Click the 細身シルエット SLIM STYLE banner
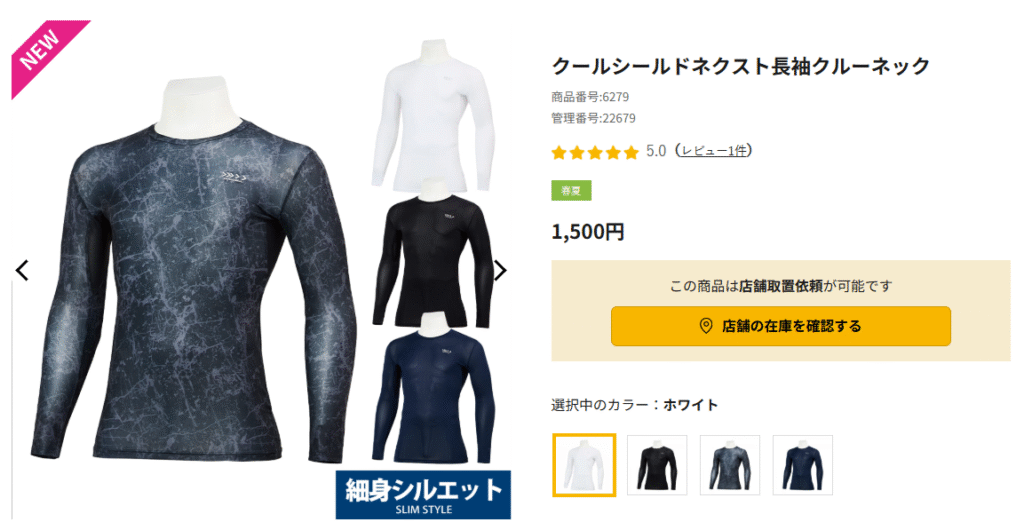 click(423, 495)
